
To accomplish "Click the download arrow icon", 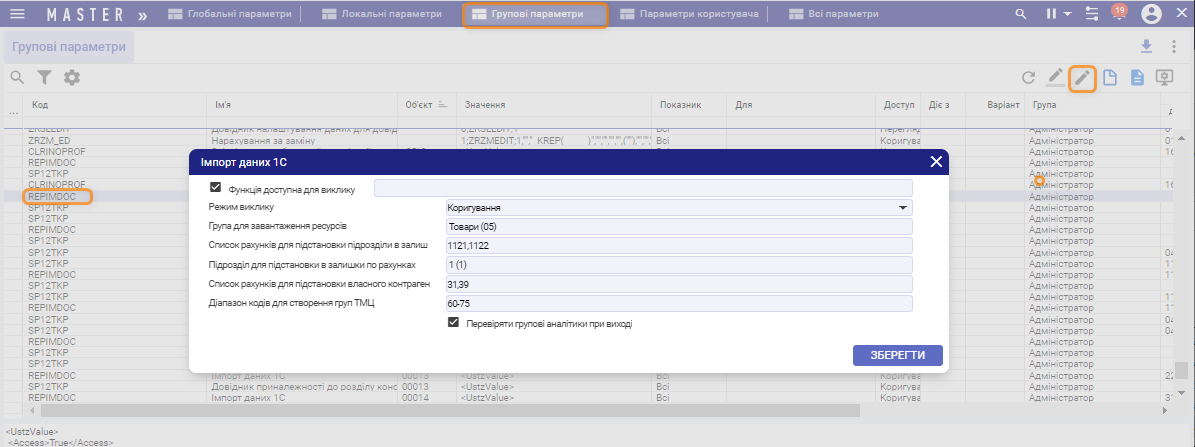I will pyautogui.click(x=1146, y=46).
